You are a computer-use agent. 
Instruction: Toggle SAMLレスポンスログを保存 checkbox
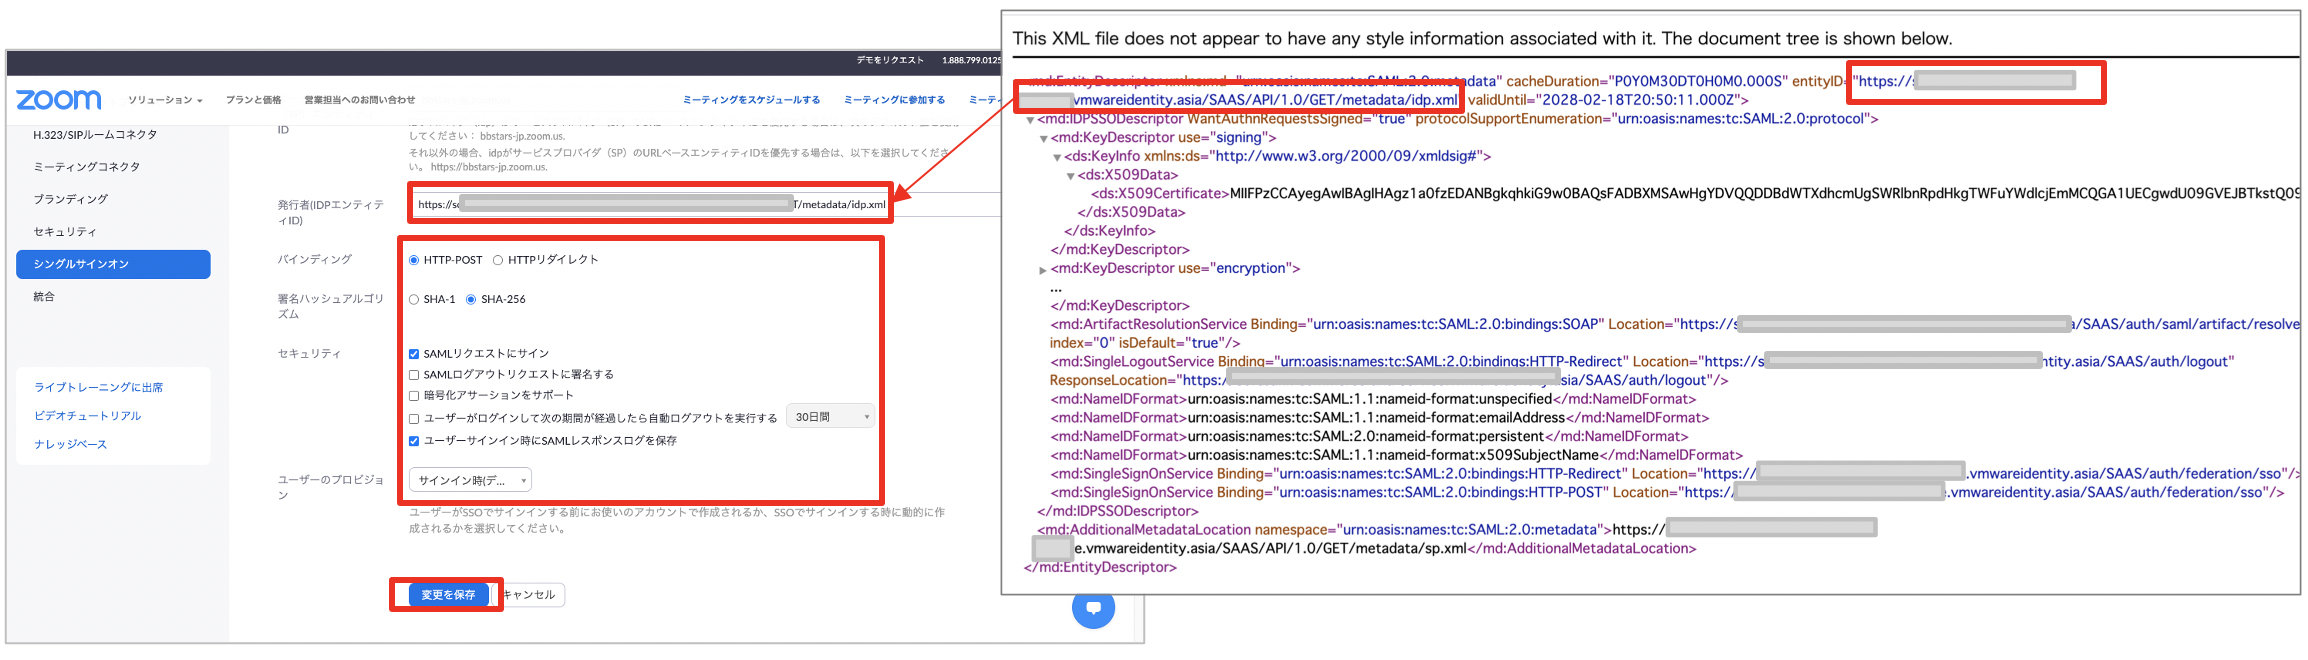pyautogui.click(x=414, y=441)
